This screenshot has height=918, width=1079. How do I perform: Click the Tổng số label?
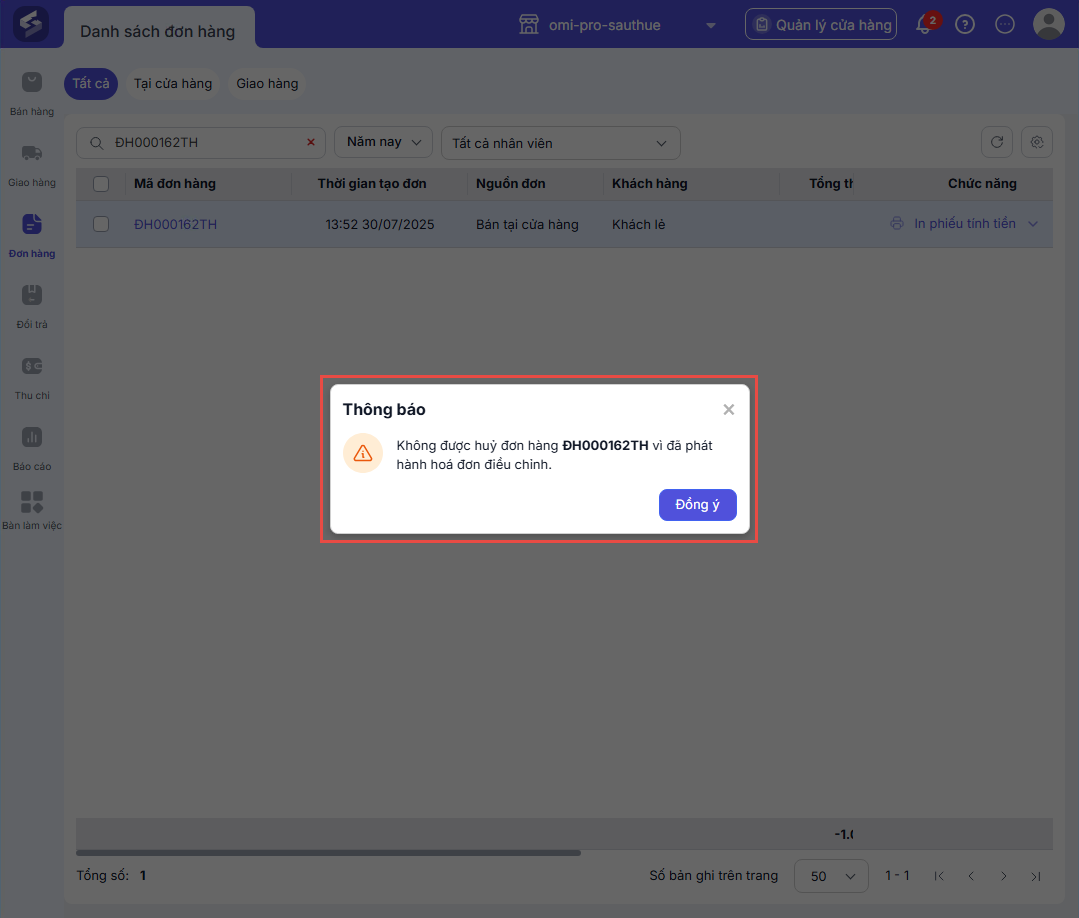coord(103,875)
